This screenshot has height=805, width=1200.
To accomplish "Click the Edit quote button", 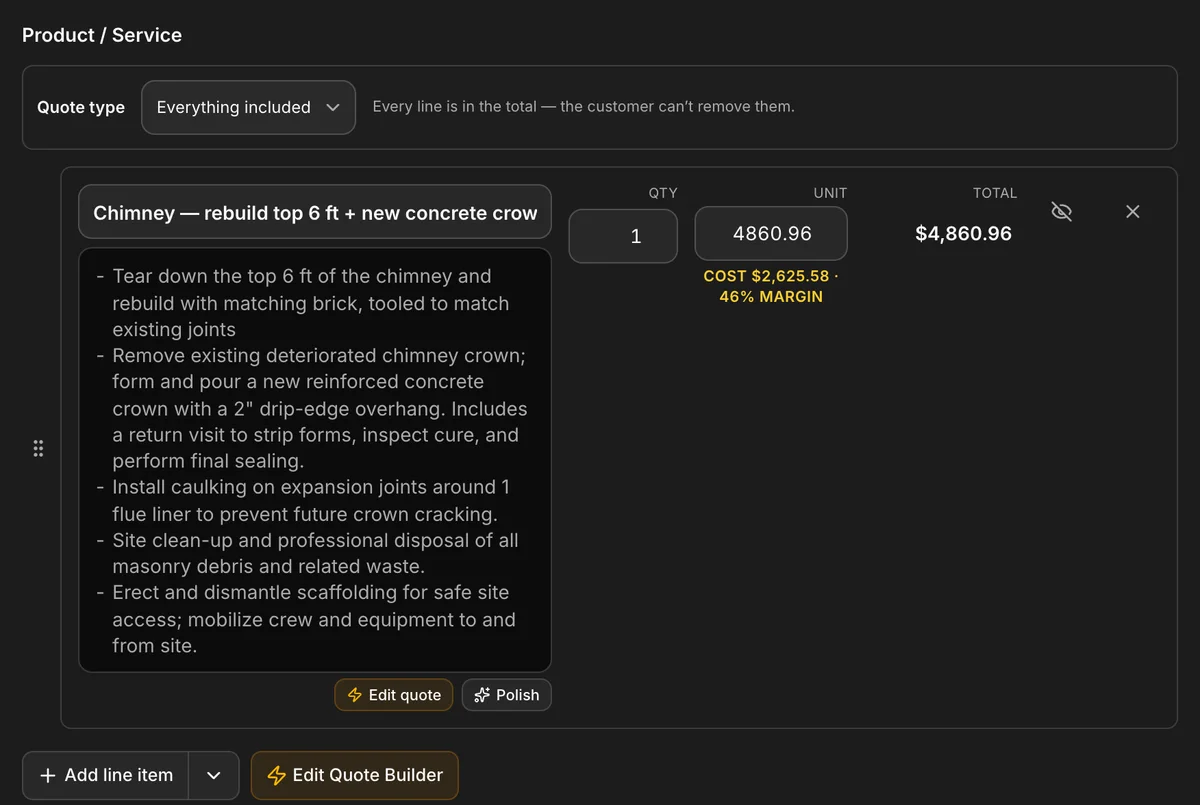I will click(x=394, y=695).
